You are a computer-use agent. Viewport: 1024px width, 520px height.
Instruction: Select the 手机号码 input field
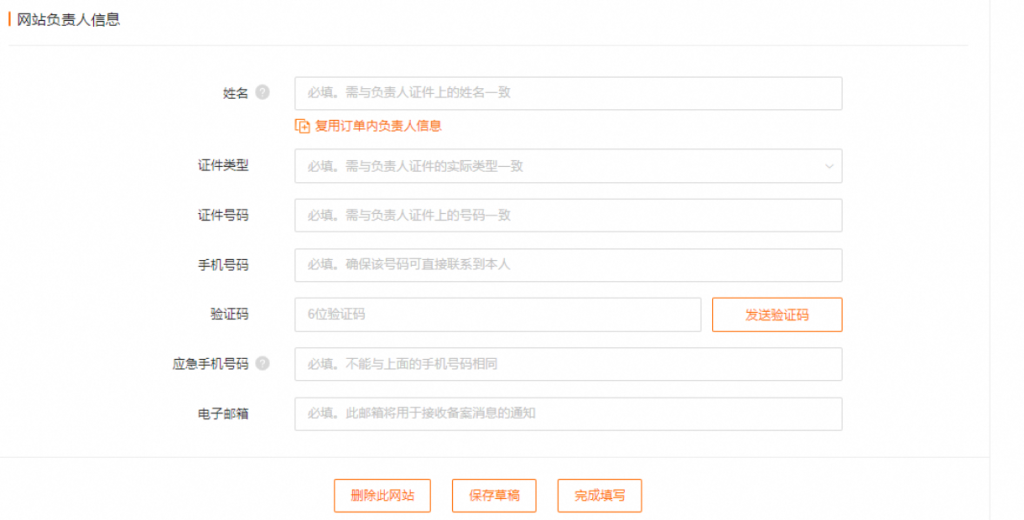point(567,265)
